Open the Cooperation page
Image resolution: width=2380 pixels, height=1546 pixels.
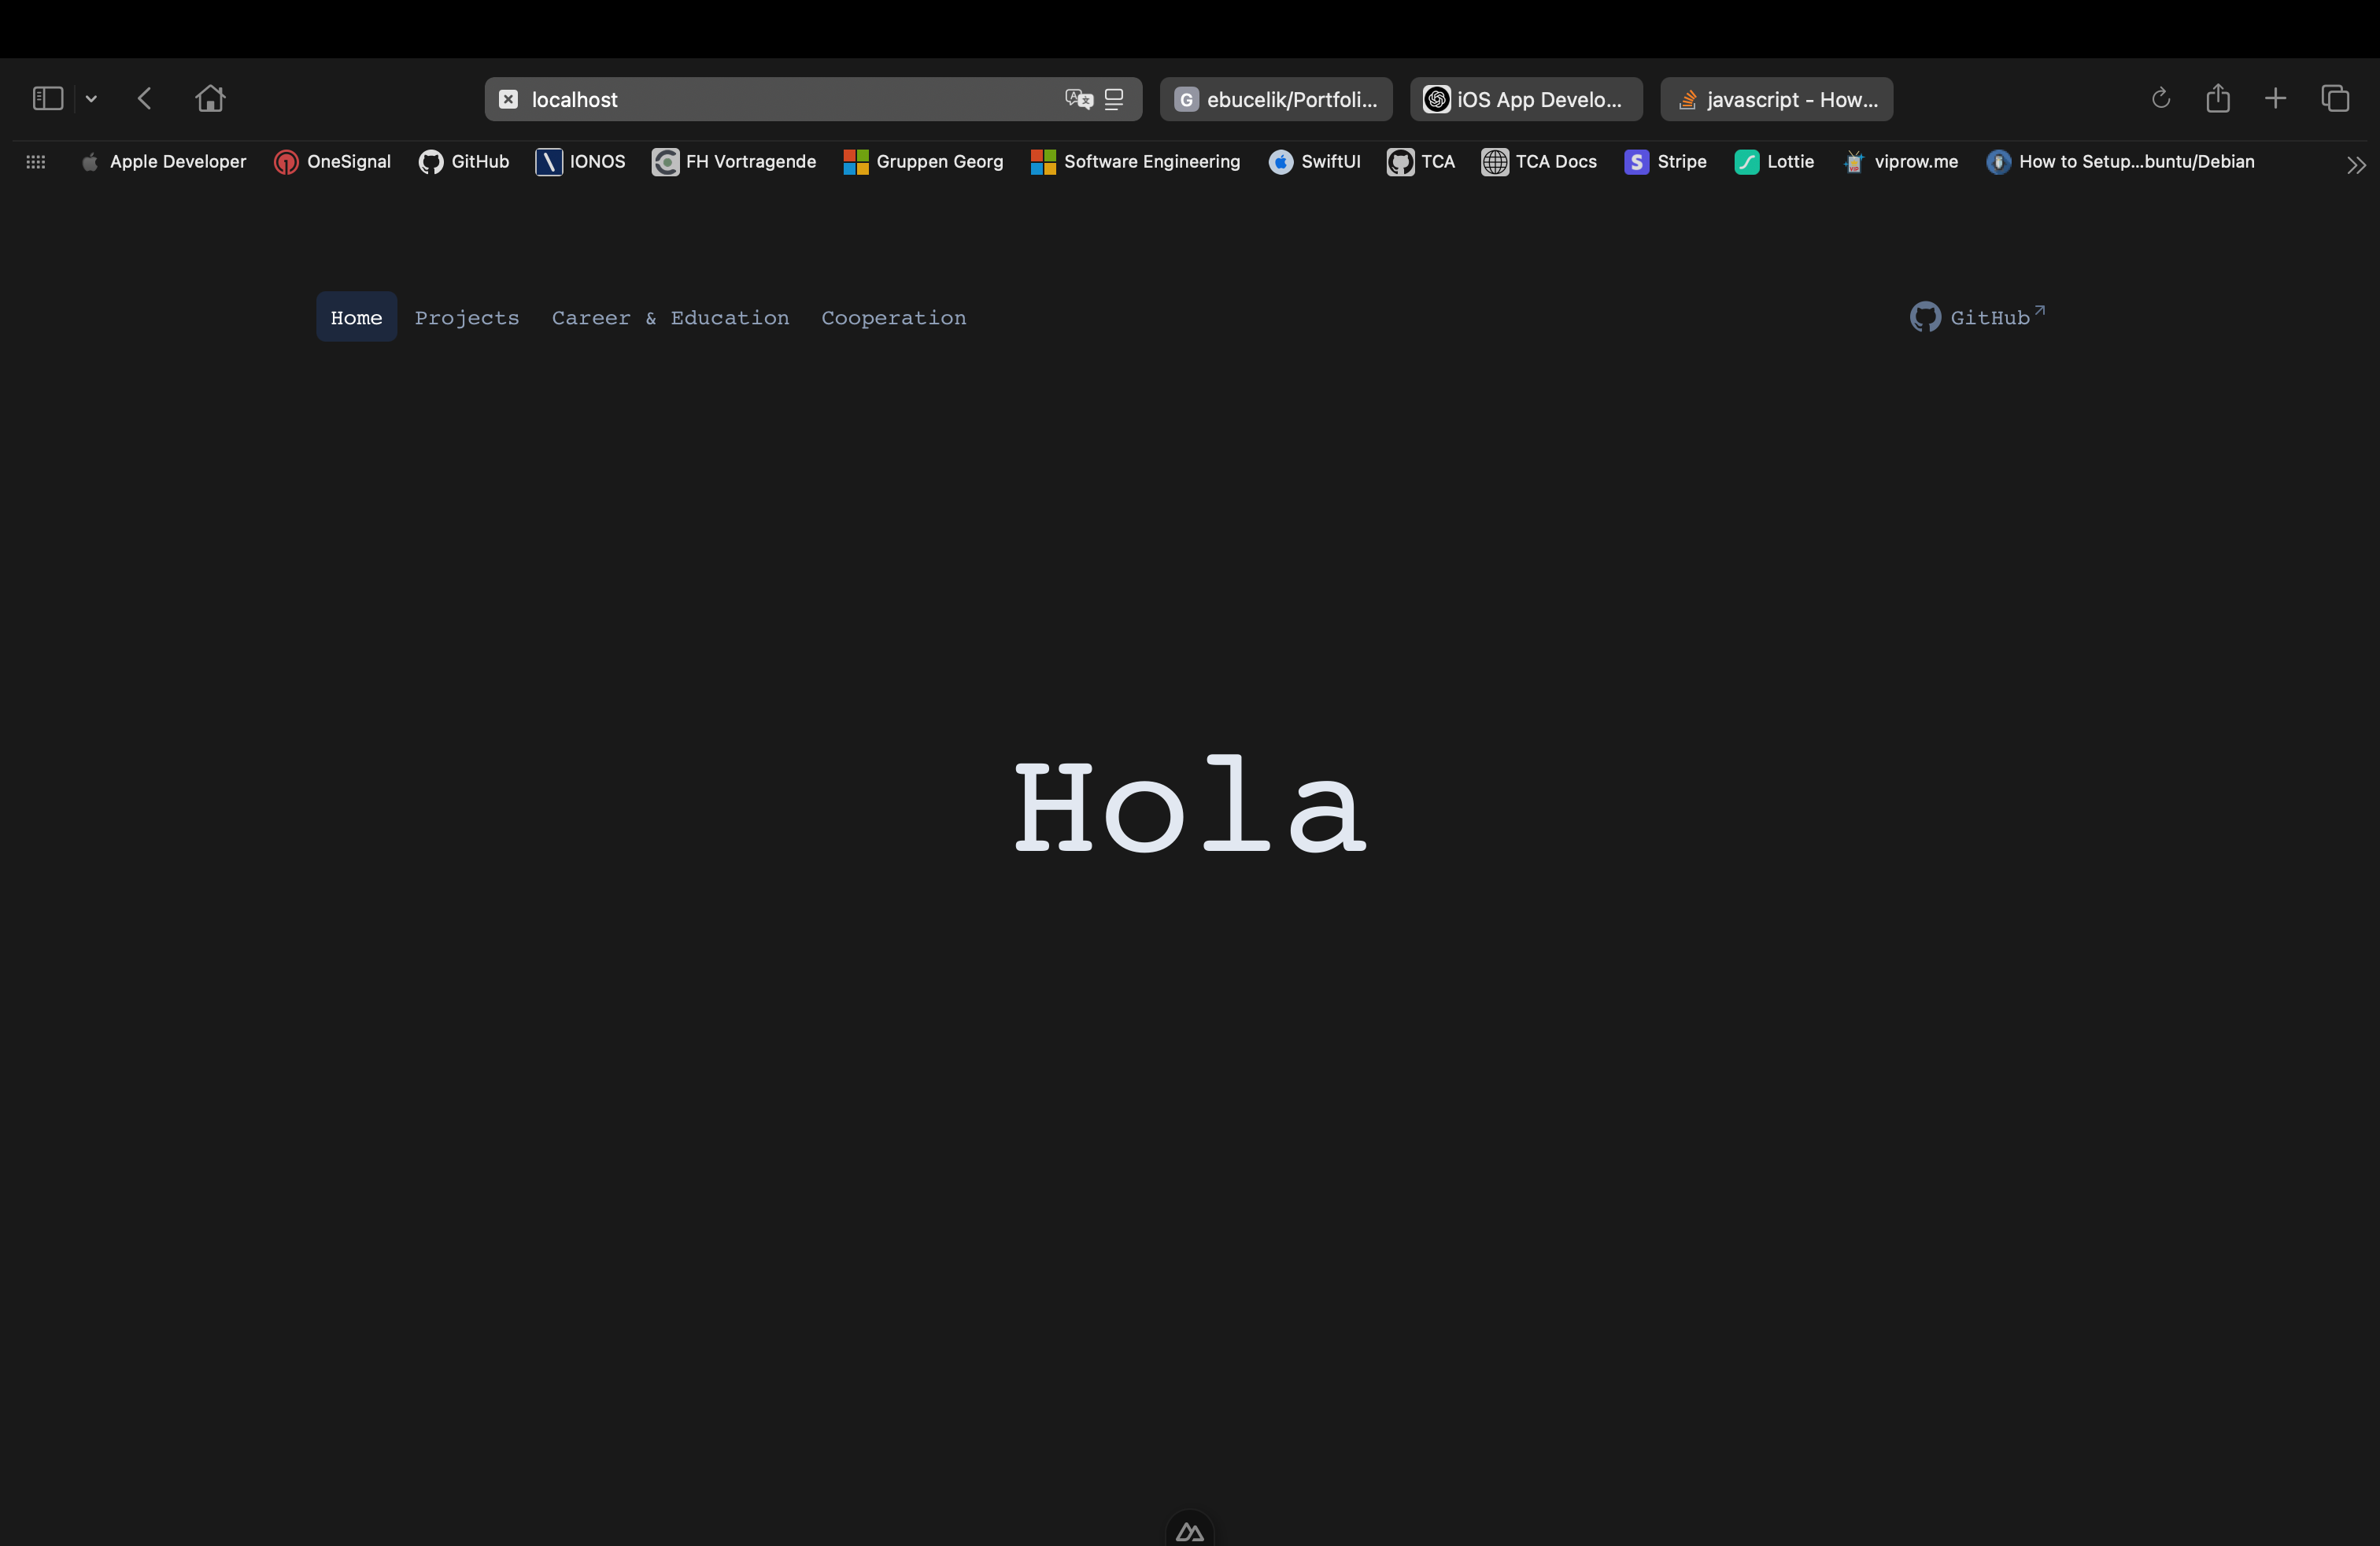tap(894, 318)
